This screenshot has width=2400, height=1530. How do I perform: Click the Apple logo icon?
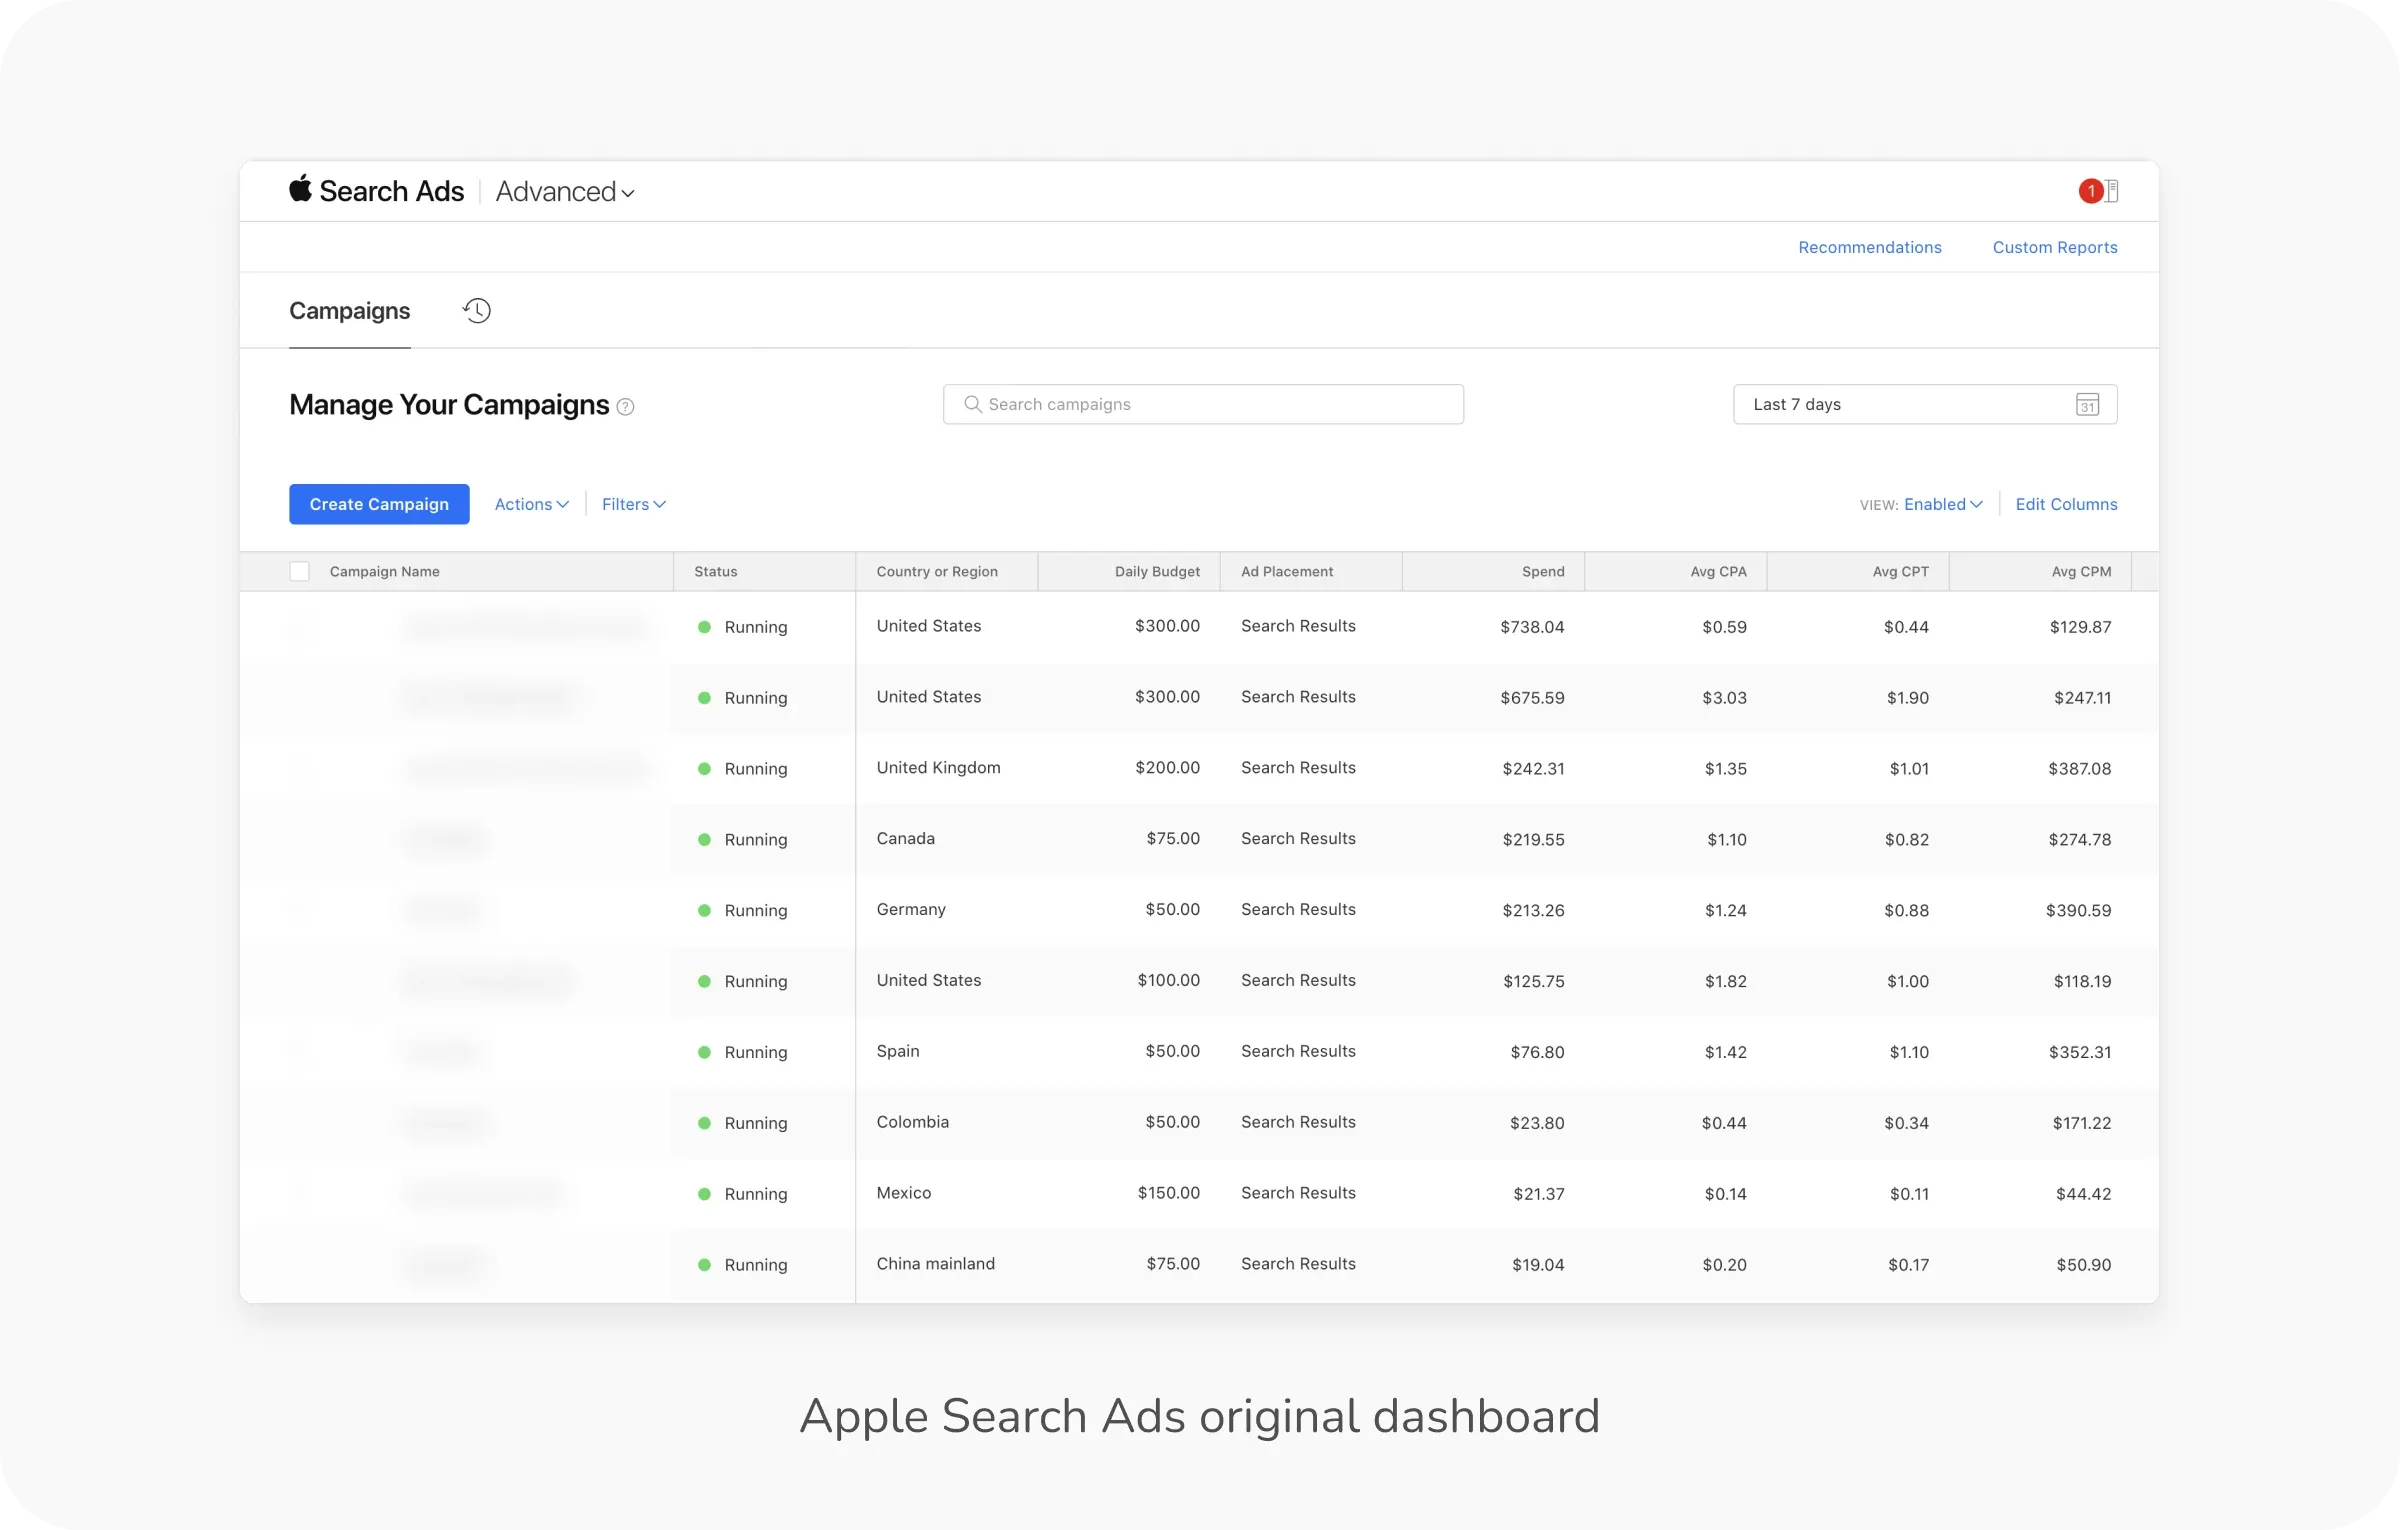301,188
